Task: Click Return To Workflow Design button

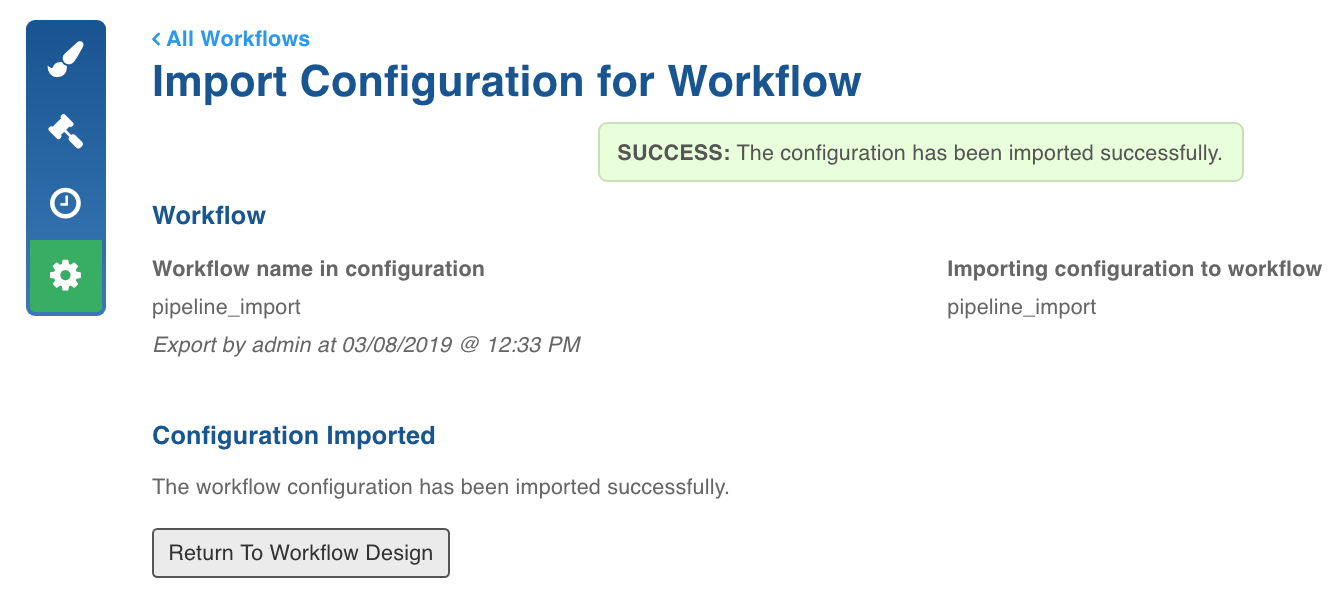Action: (x=301, y=553)
